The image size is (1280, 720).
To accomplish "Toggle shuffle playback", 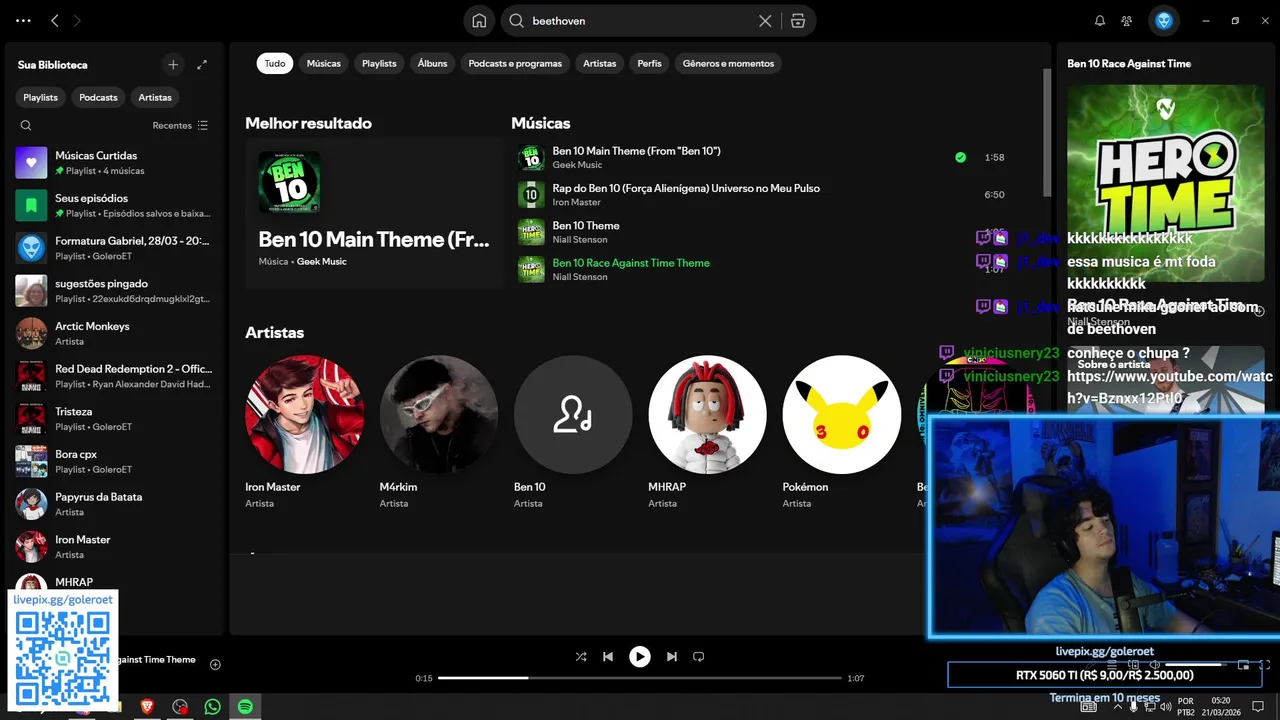I will pos(581,657).
